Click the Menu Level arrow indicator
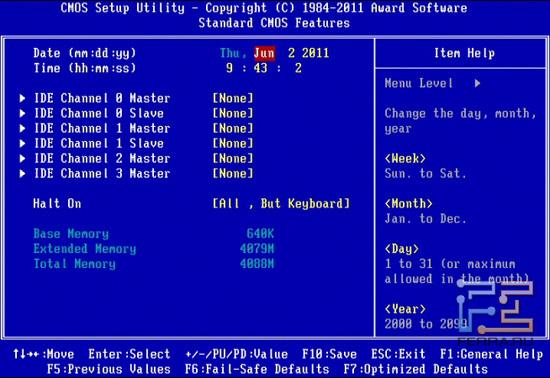The height and width of the screenshot is (378, 550). pyautogui.click(x=477, y=83)
